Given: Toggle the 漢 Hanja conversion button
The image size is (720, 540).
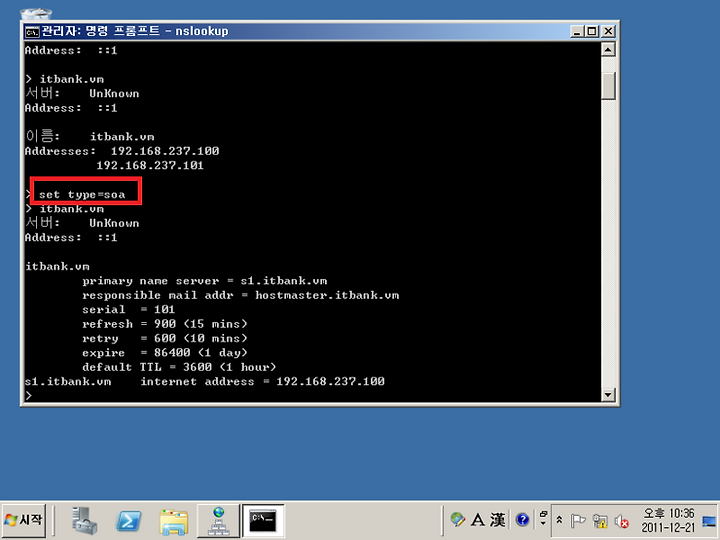Looking at the screenshot, I should click(x=497, y=520).
